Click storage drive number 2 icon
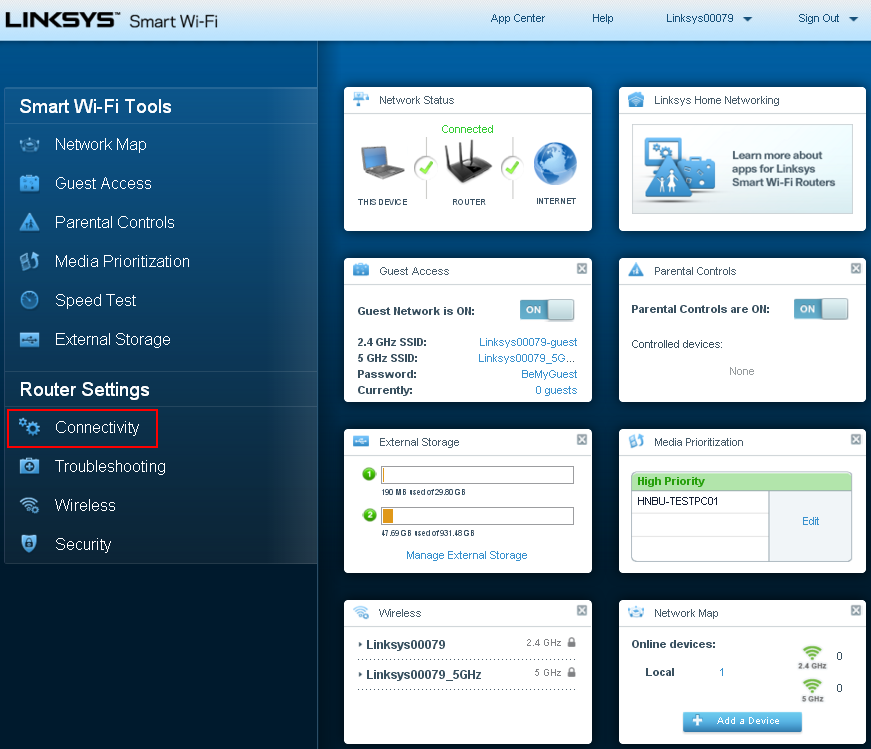 click(369, 515)
